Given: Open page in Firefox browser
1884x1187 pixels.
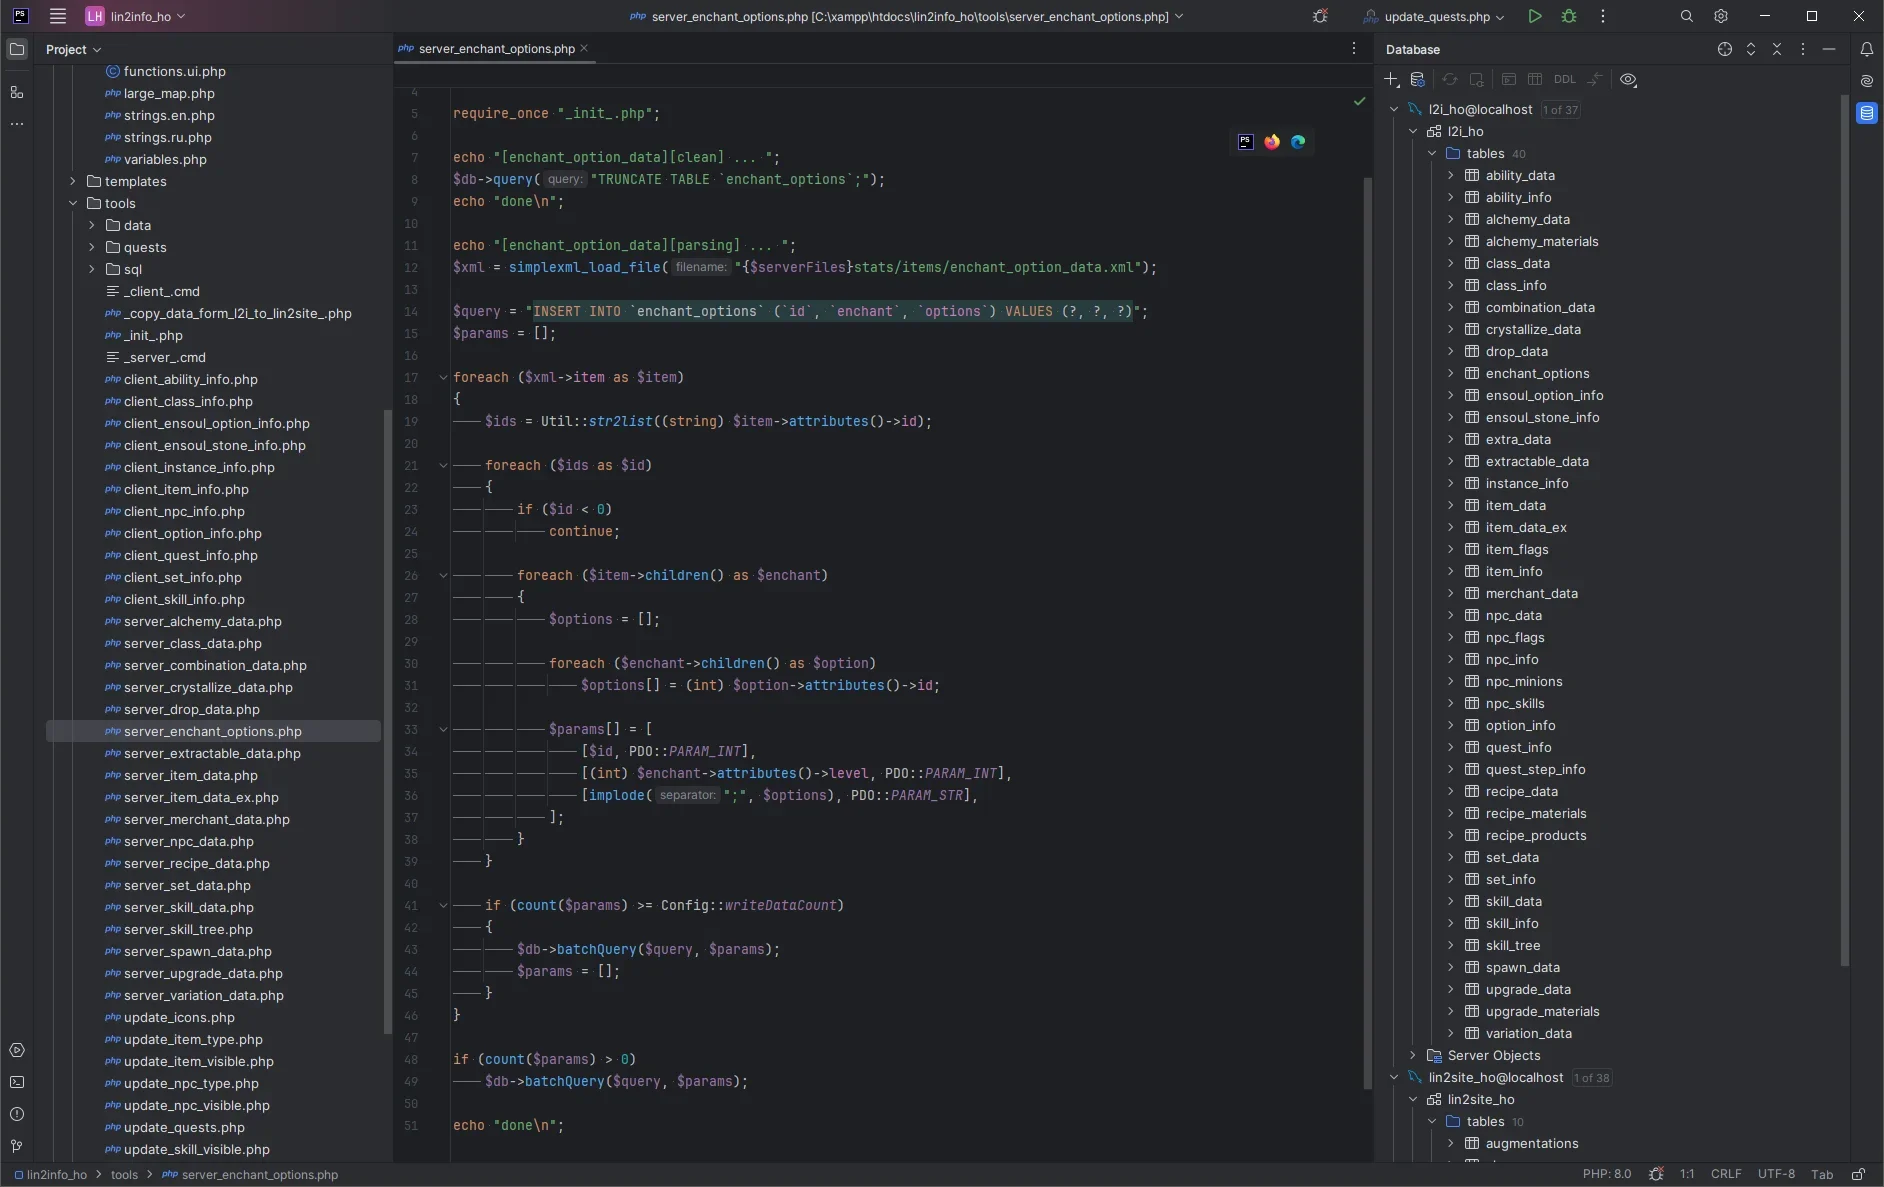Looking at the screenshot, I should (1272, 142).
